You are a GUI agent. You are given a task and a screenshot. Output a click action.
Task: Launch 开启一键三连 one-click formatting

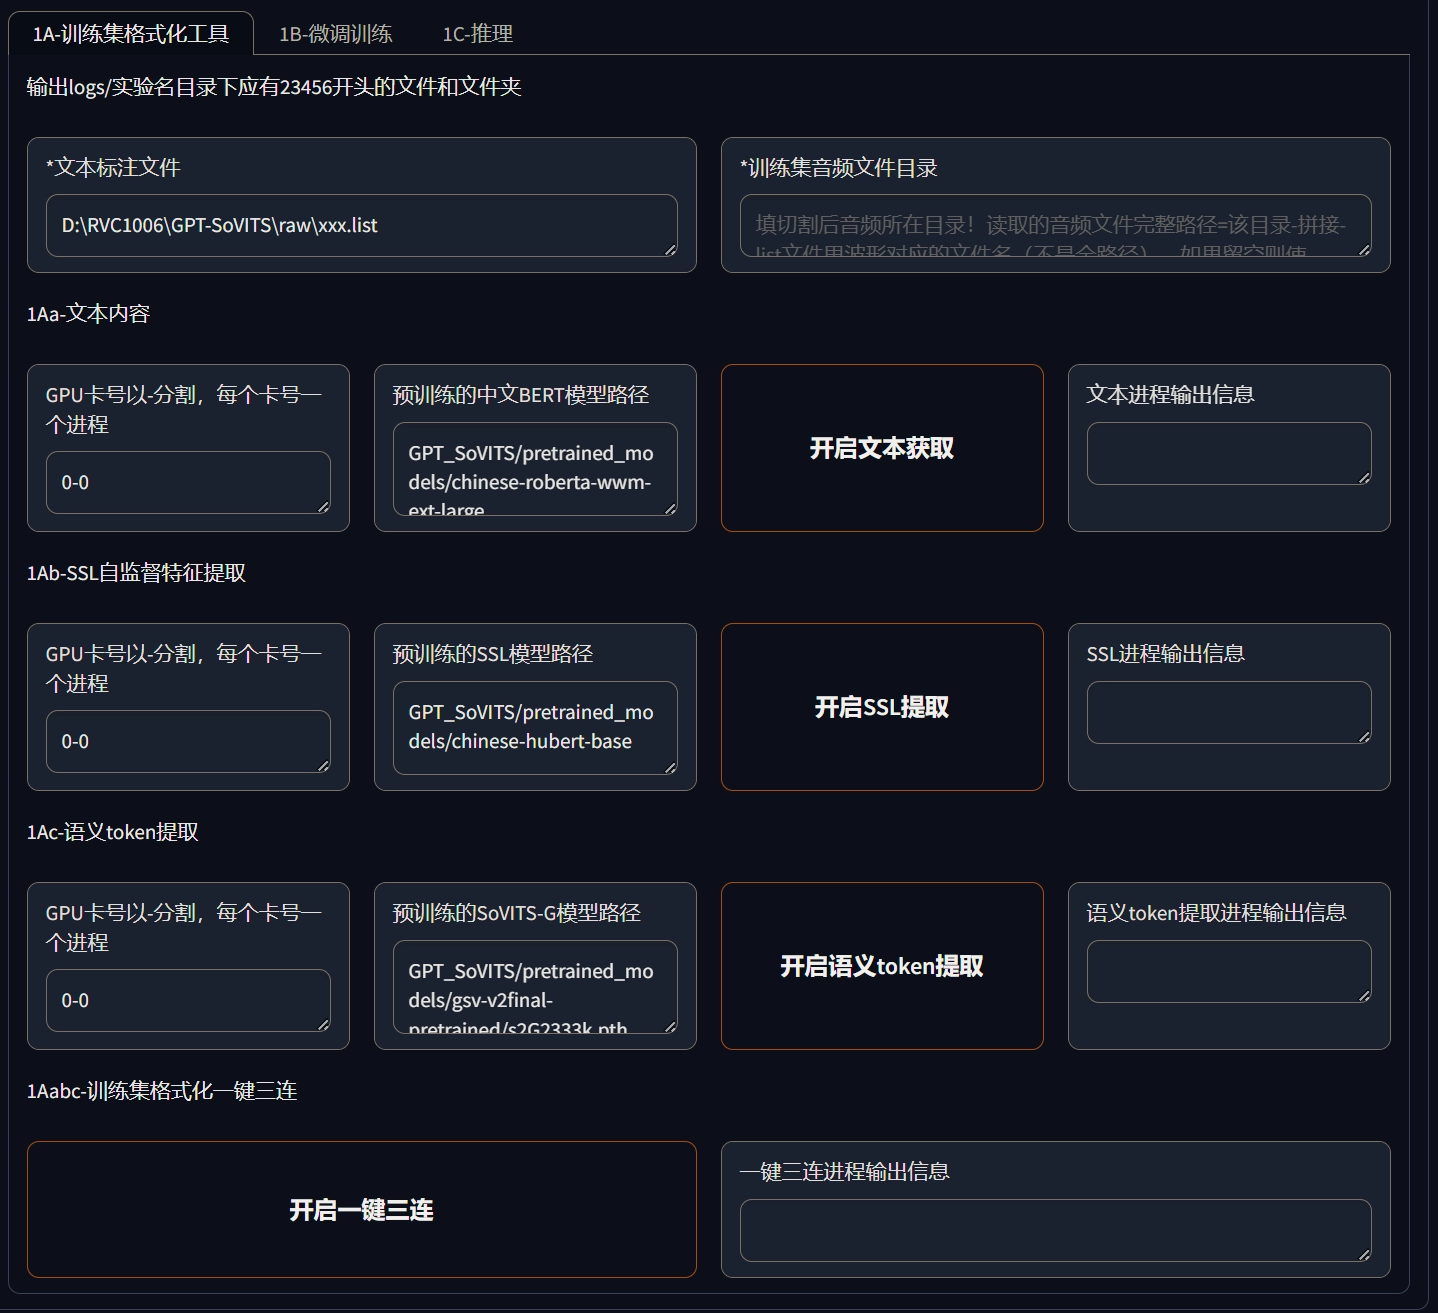click(361, 1210)
